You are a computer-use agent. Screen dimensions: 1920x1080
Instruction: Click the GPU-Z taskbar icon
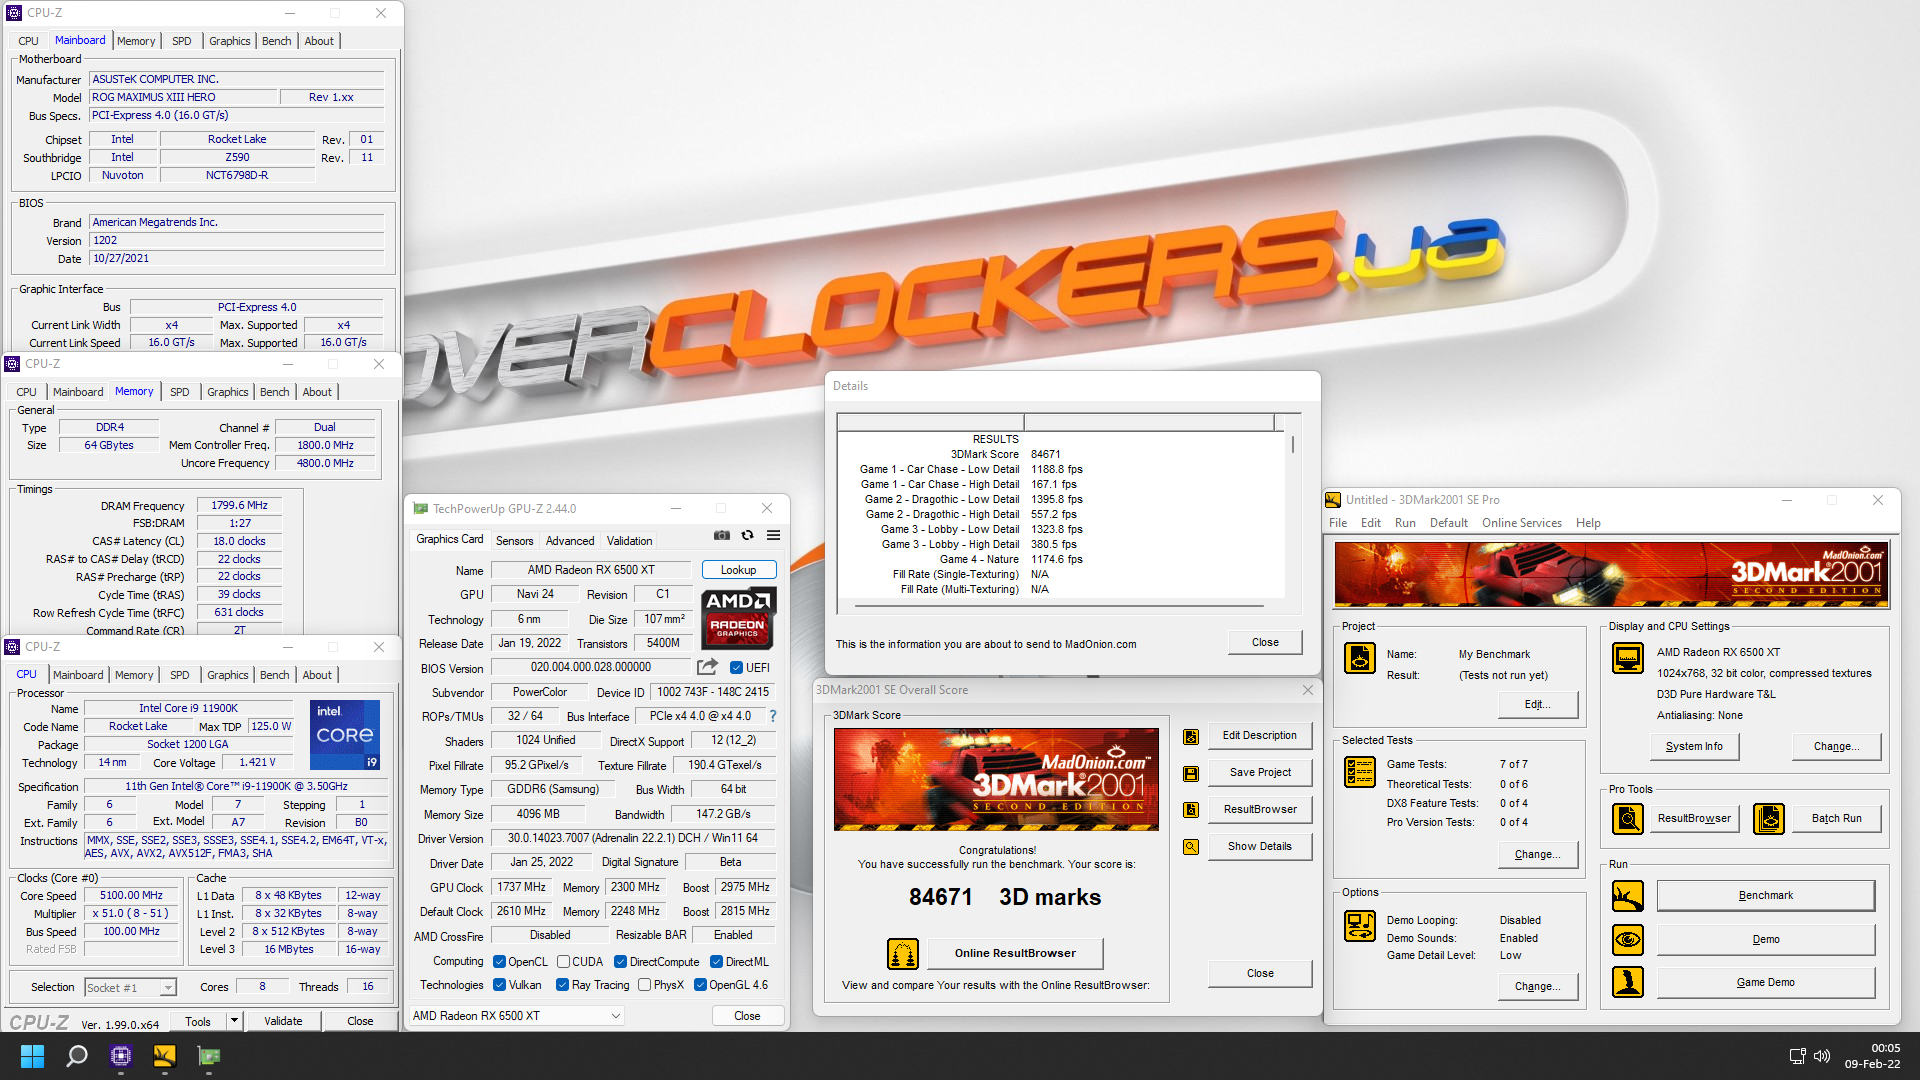click(x=209, y=1056)
